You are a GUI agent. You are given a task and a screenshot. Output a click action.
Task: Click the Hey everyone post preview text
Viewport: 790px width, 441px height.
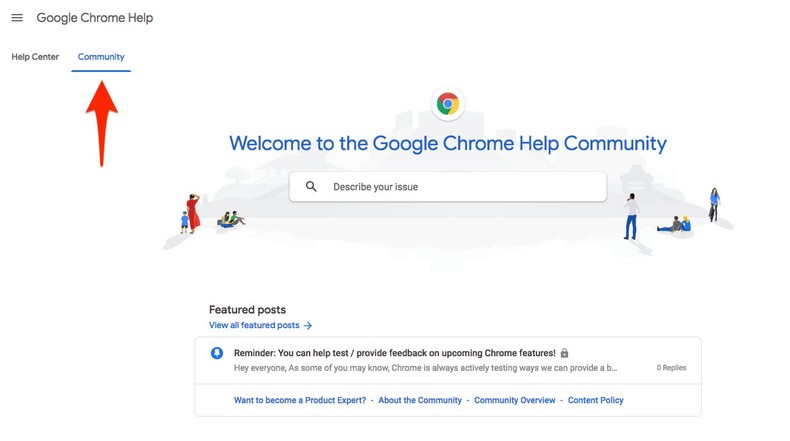(x=426, y=368)
